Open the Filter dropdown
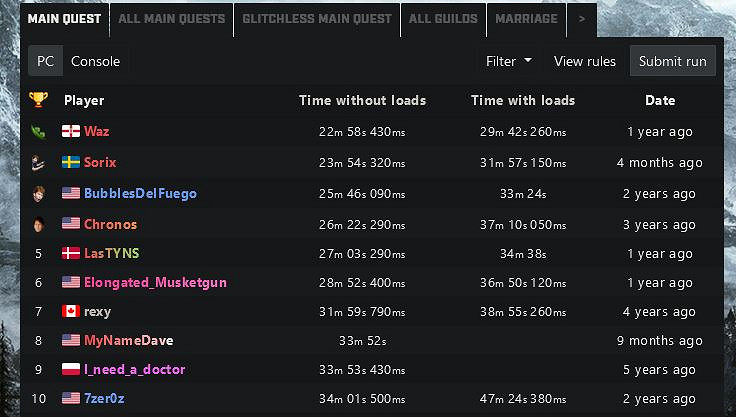Viewport: 736px width, 417px height. (509, 61)
